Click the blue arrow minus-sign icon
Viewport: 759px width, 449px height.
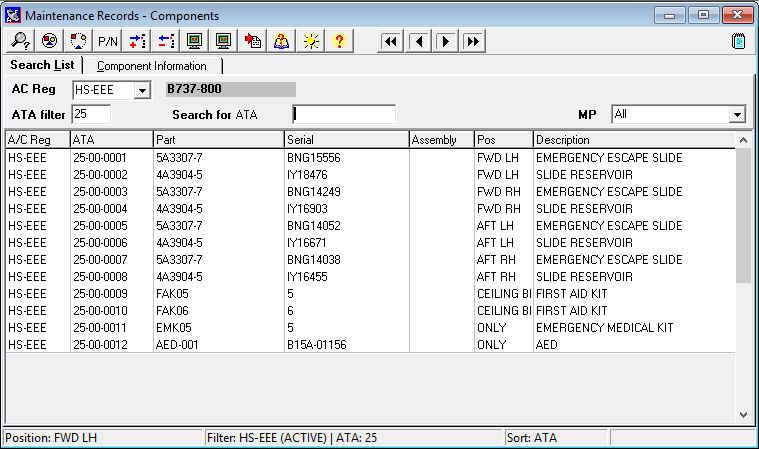[x=166, y=41]
